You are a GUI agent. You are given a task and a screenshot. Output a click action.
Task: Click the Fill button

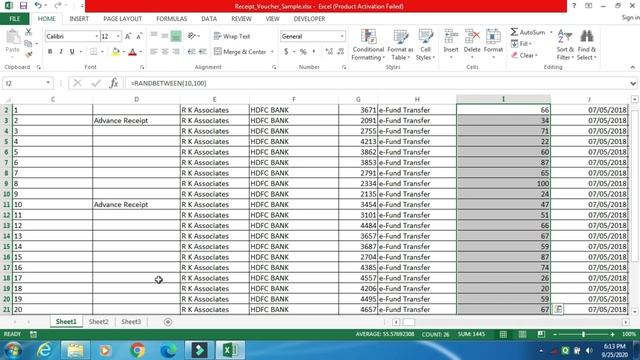(521, 44)
